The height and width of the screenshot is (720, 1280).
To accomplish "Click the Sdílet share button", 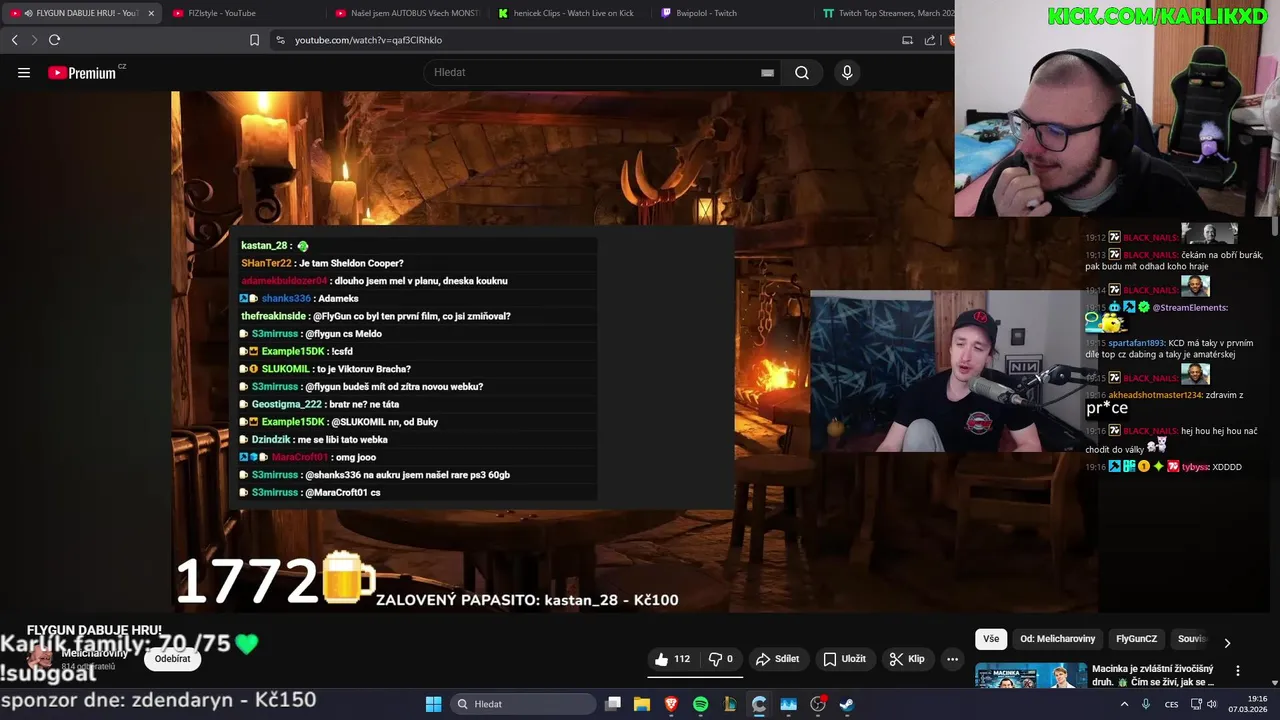I will click(777, 659).
